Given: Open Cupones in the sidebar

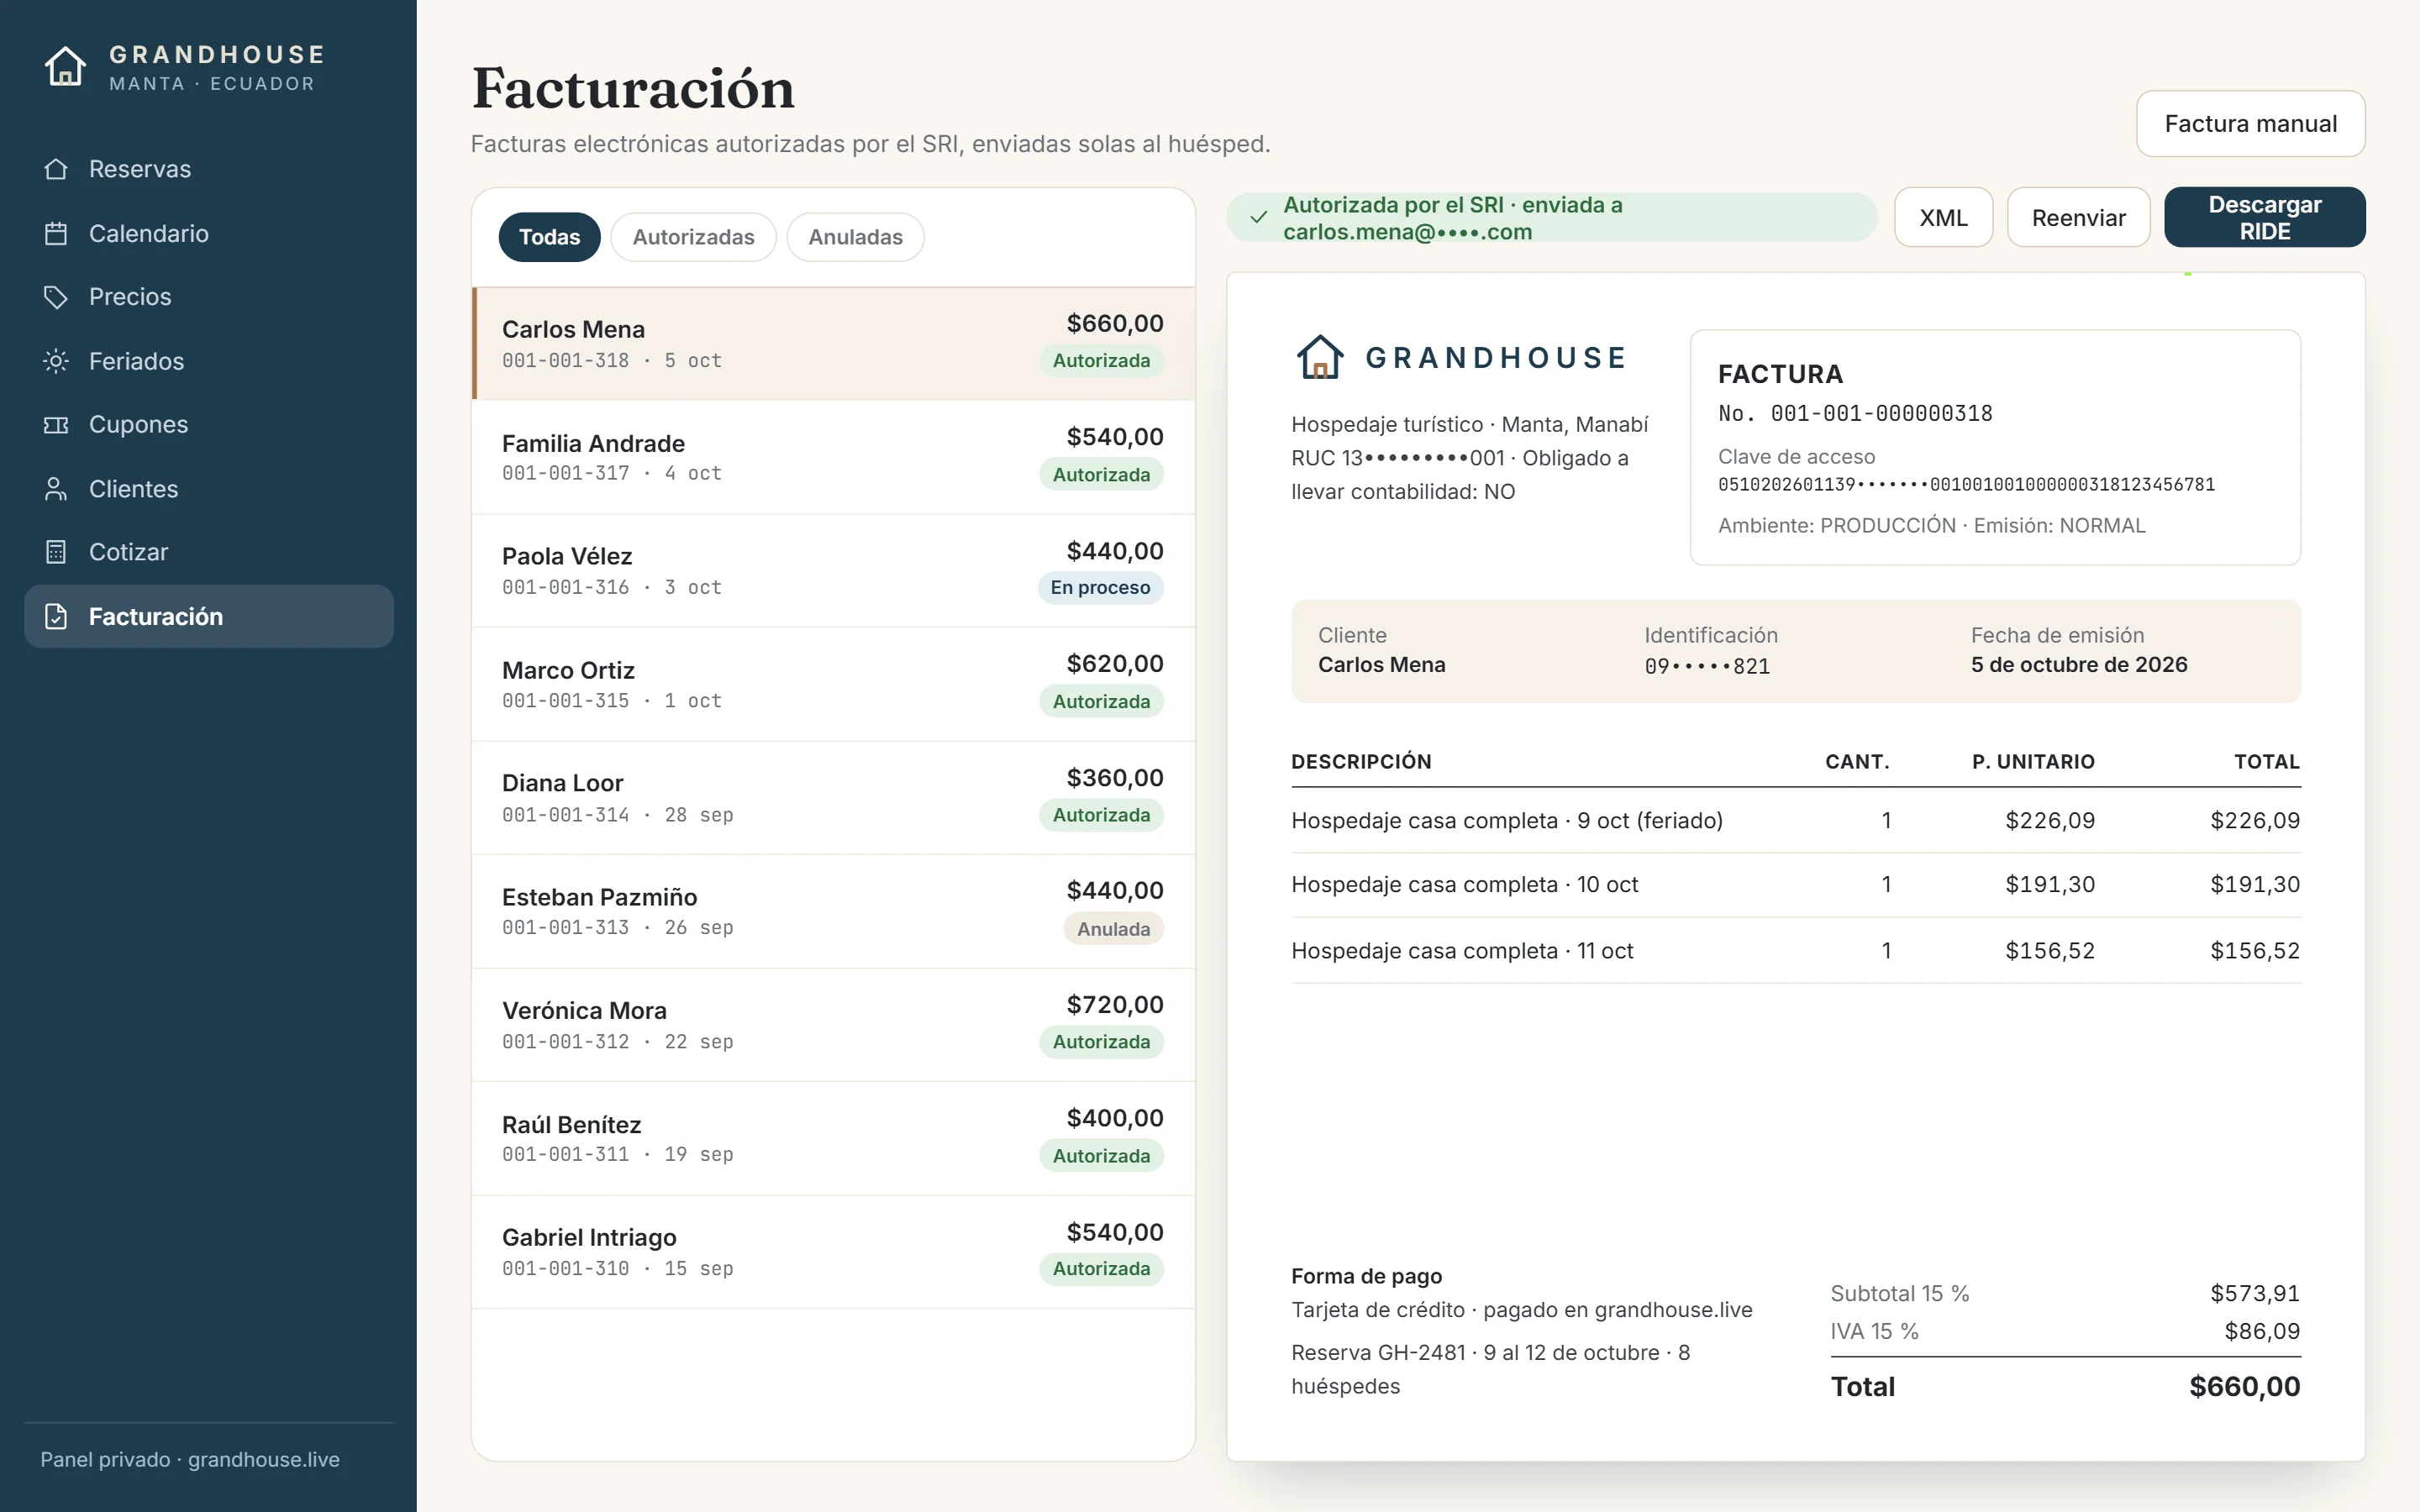Looking at the screenshot, I should (x=209, y=425).
